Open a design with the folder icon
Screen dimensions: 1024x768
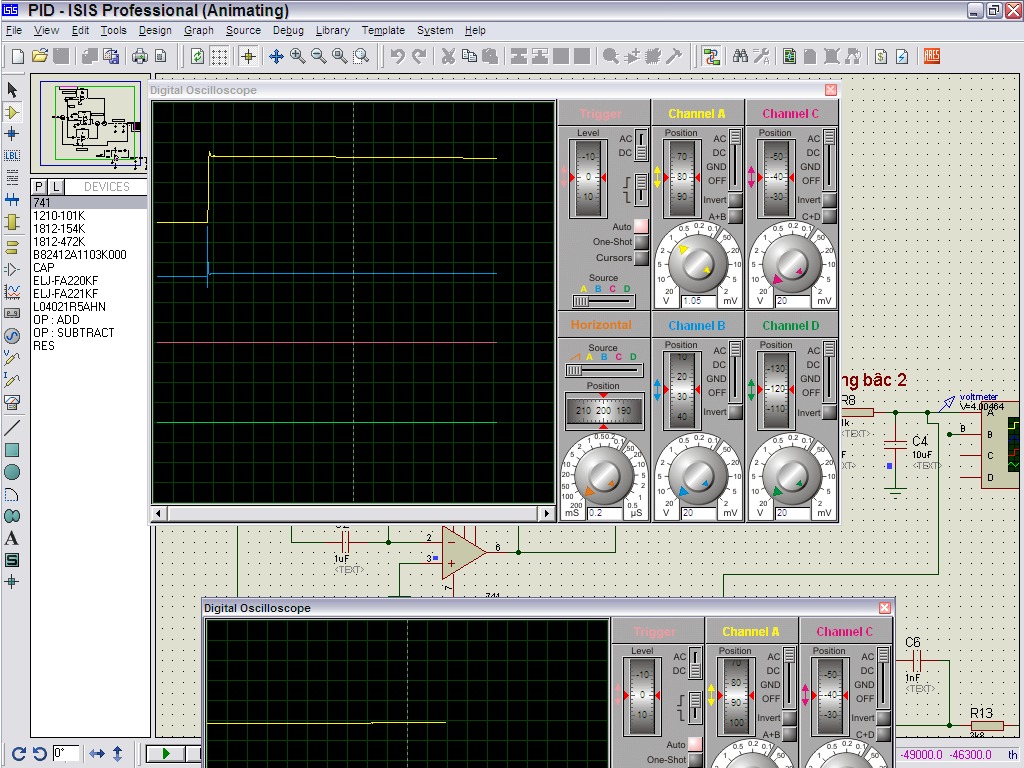[40, 56]
